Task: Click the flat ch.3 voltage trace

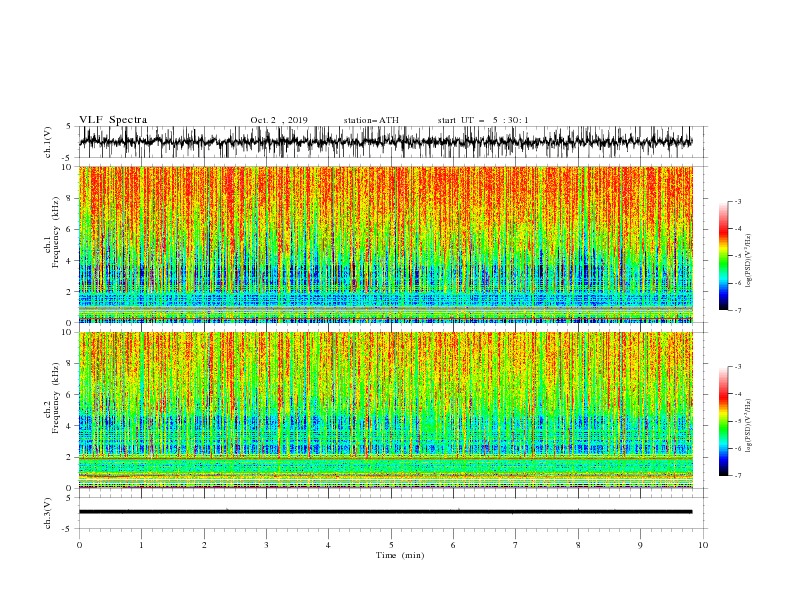Action: coord(385,512)
